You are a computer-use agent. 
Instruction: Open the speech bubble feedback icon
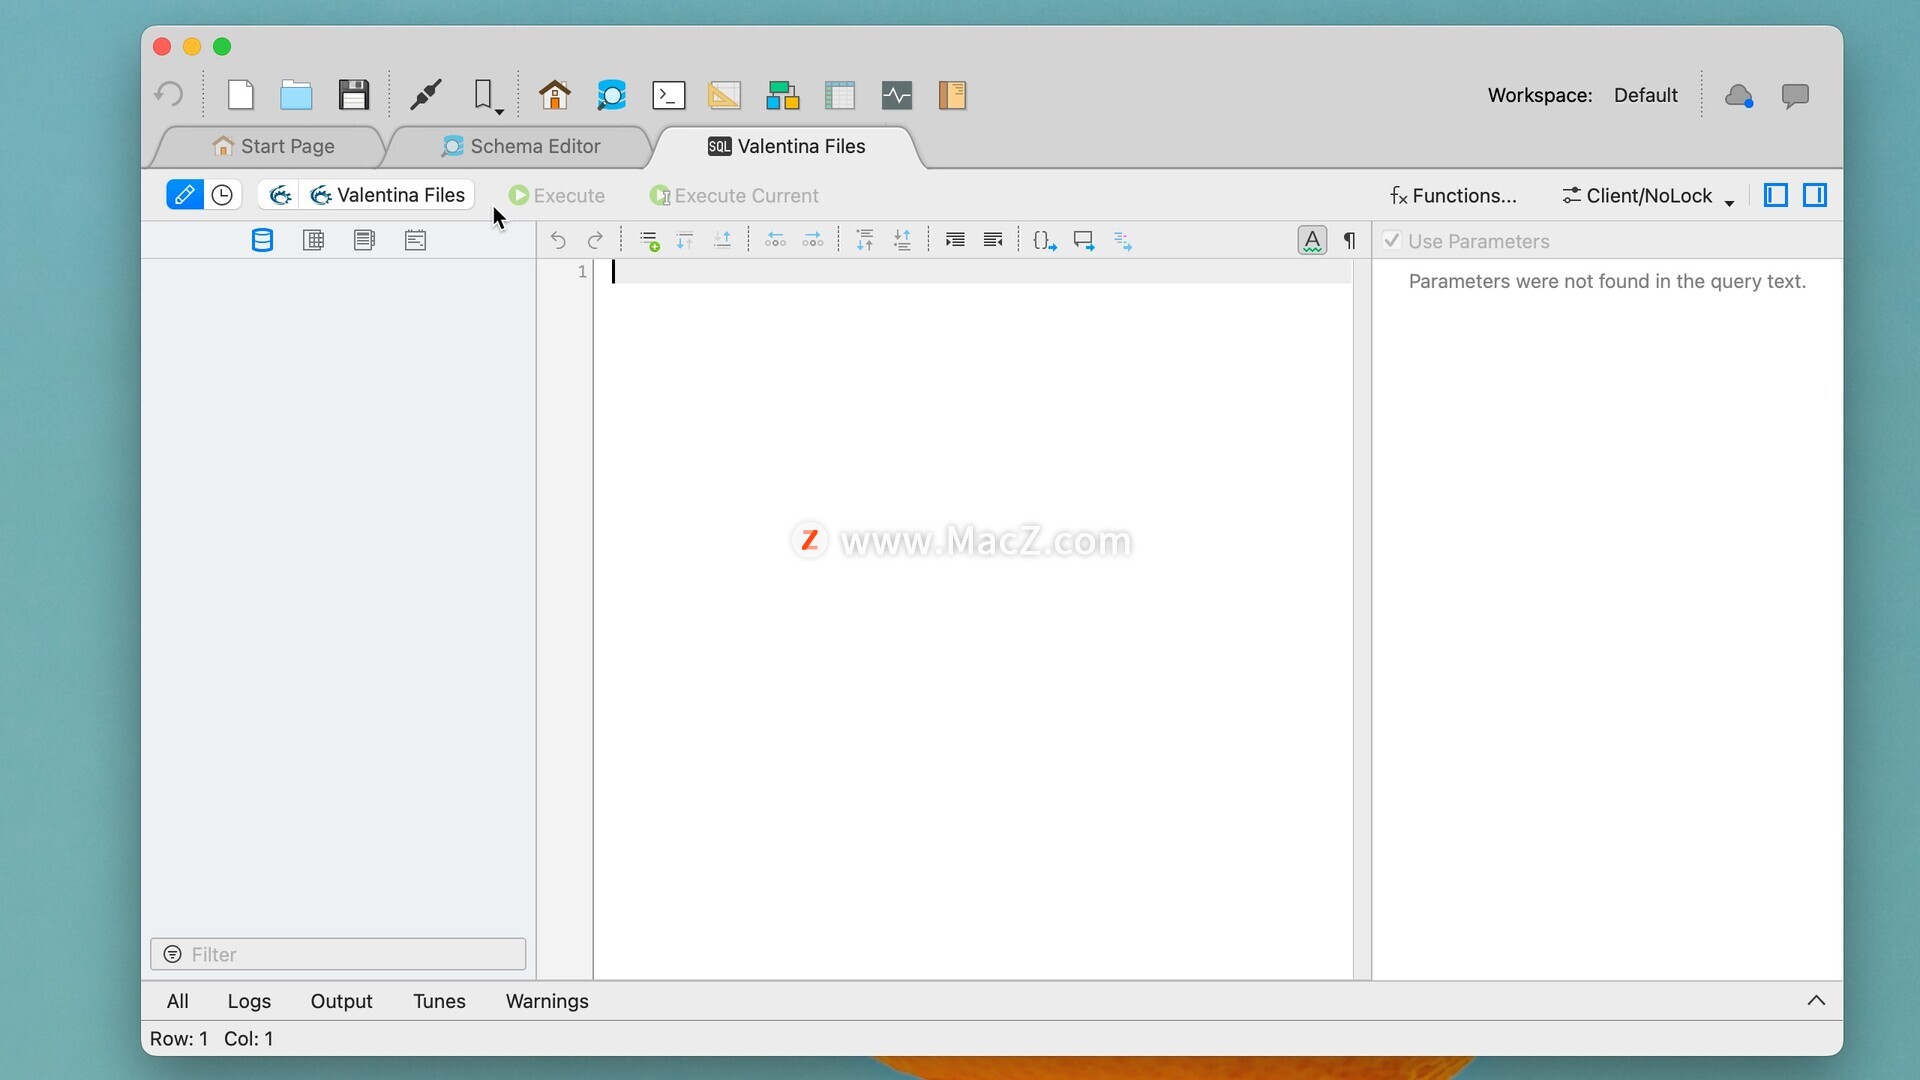pyautogui.click(x=1796, y=96)
